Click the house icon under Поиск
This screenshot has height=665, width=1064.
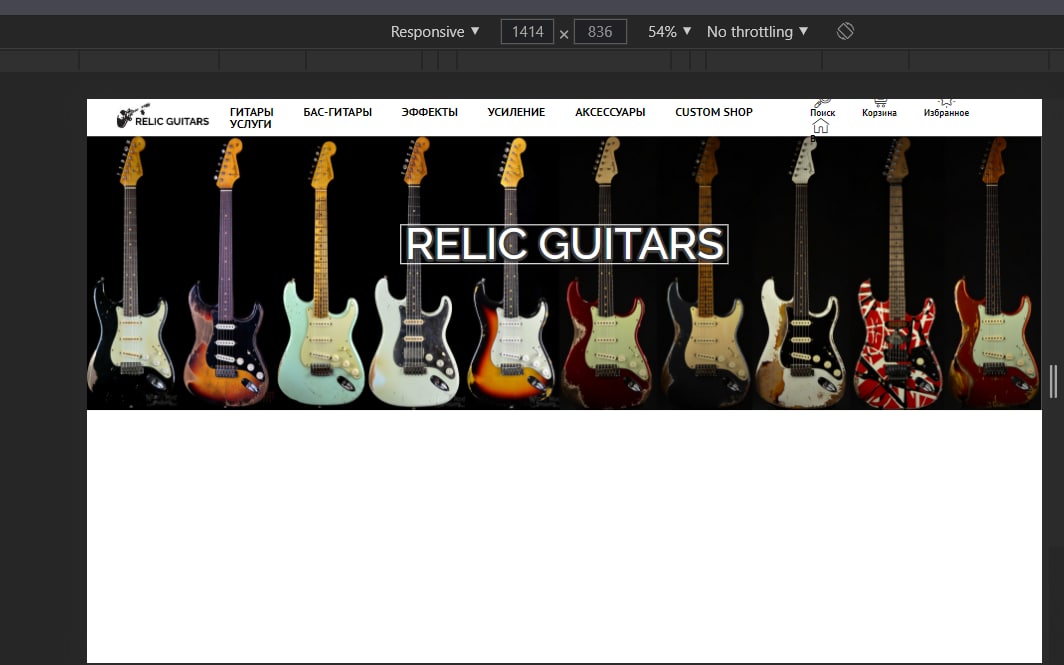tap(821, 126)
